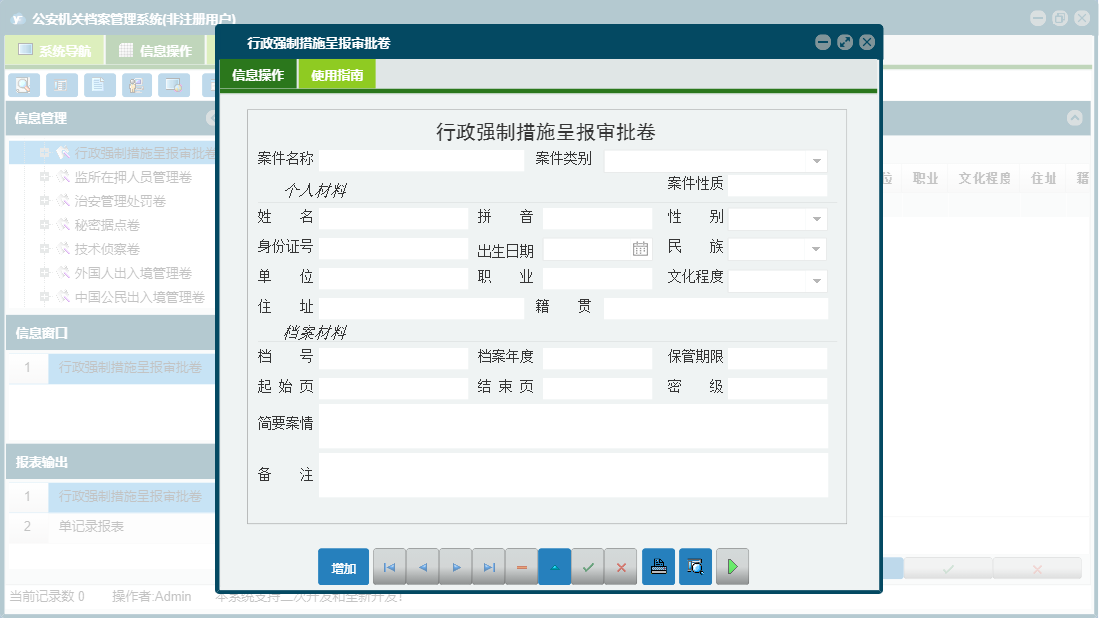The height and width of the screenshot is (618, 1099).
Task: Open the 性别 dropdown
Action: [817, 219]
